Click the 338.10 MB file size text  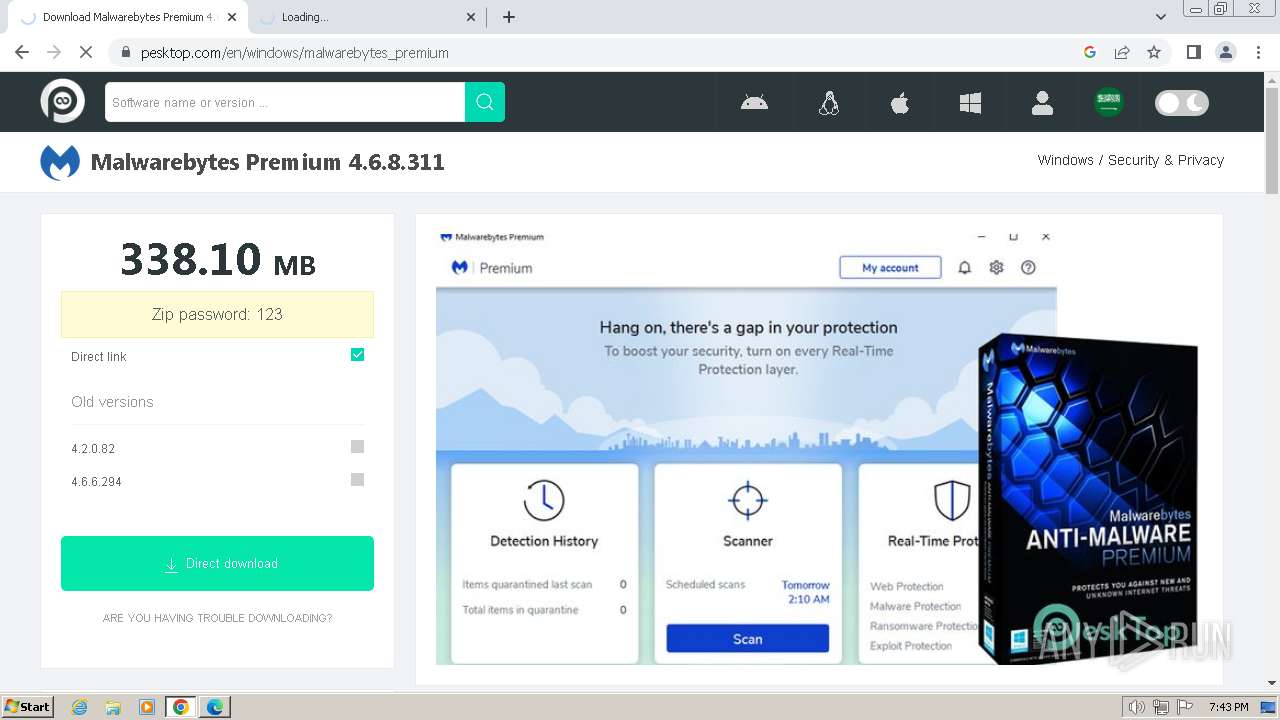[x=217, y=259]
